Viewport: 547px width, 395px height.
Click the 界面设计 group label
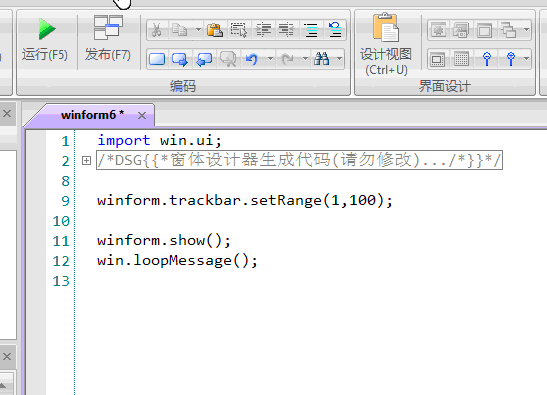click(445, 86)
